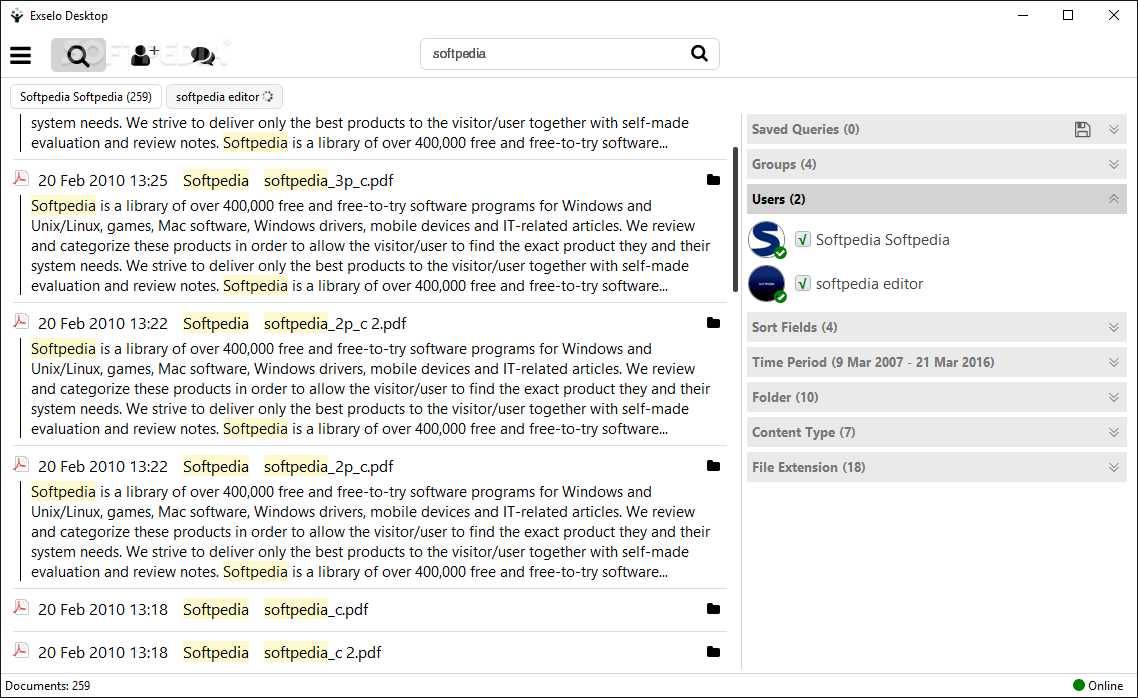Minimize the Exselo Desktop window
This screenshot has width=1138, height=698.
click(x=1023, y=15)
